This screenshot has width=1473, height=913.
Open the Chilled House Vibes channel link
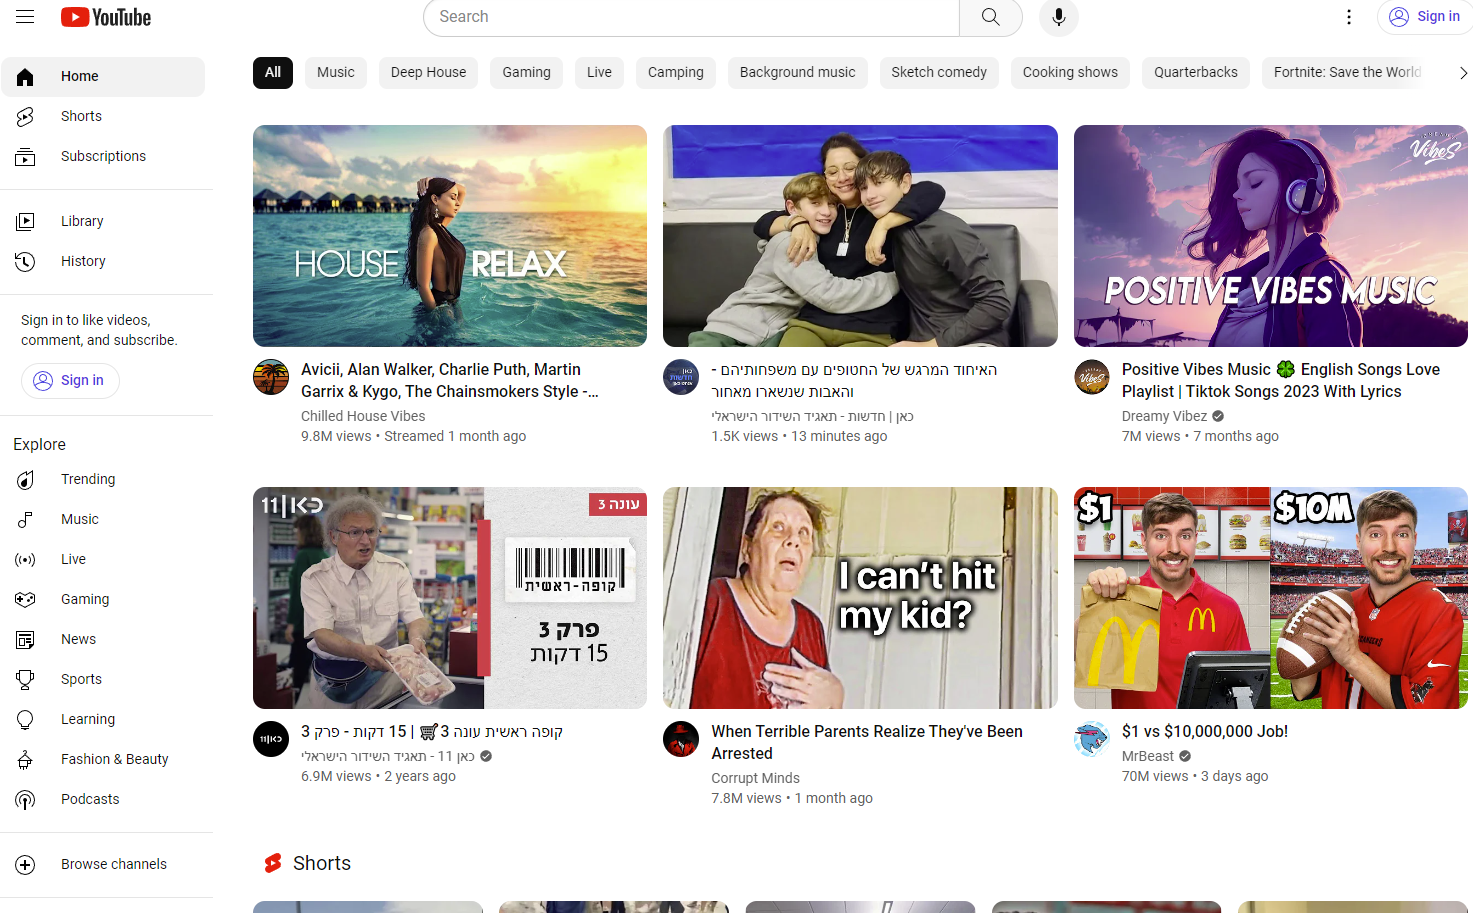click(x=363, y=416)
